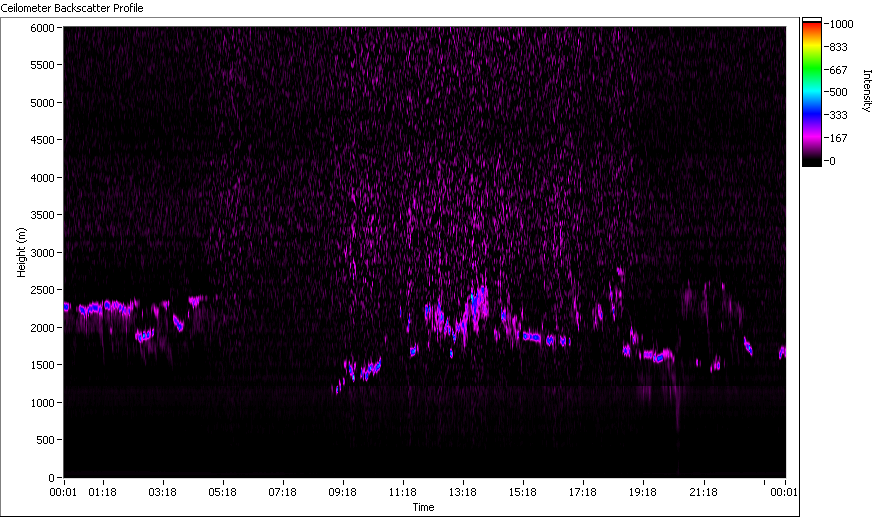Click the 1000 height axis tick label

(42, 402)
